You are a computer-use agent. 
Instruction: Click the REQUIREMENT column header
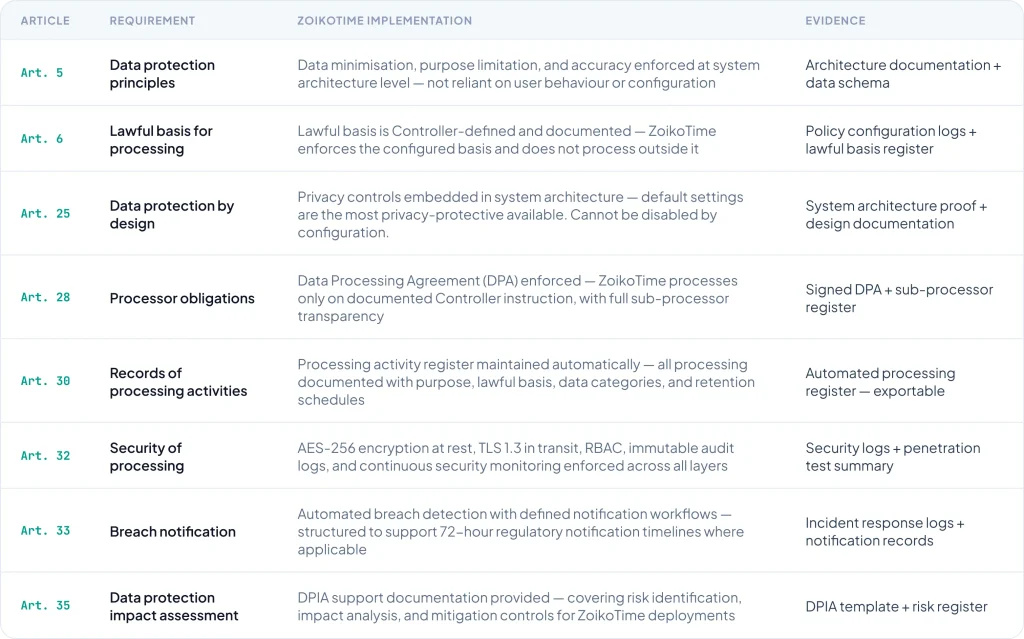[152, 21]
